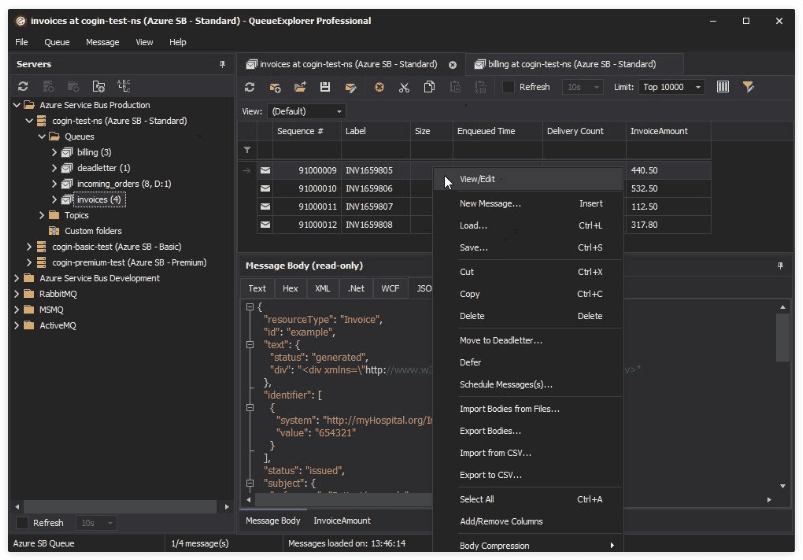Image resolution: width=803 pixels, height=560 pixels.
Task: Enable the Refresh checkbox under Servers panel
Action: click(22, 523)
